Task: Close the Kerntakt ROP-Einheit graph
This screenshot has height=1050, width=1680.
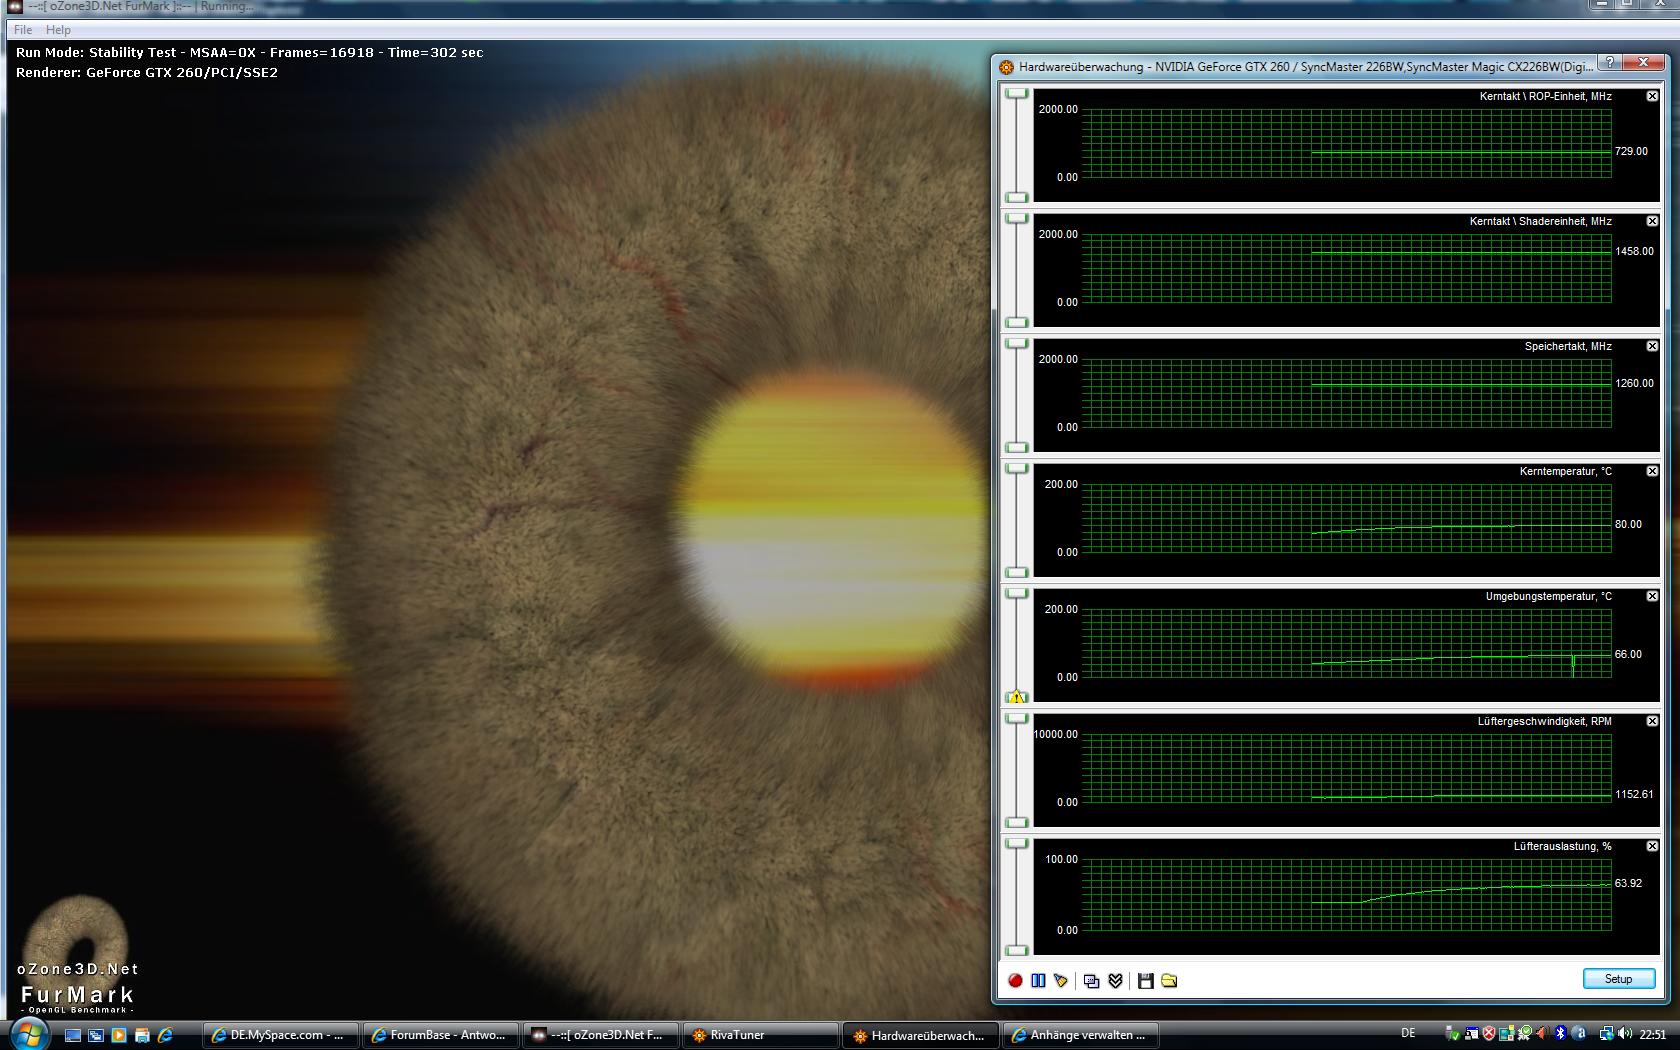Action: coord(1652,96)
